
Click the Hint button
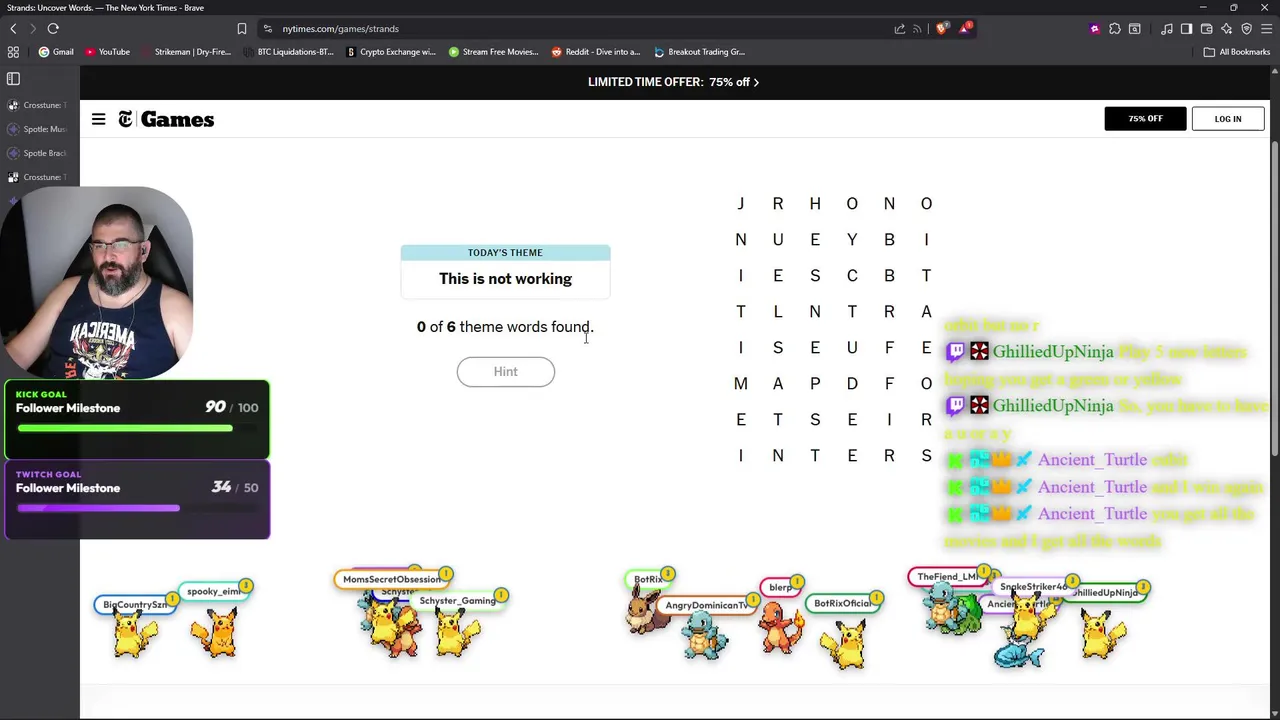tap(505, 372)
